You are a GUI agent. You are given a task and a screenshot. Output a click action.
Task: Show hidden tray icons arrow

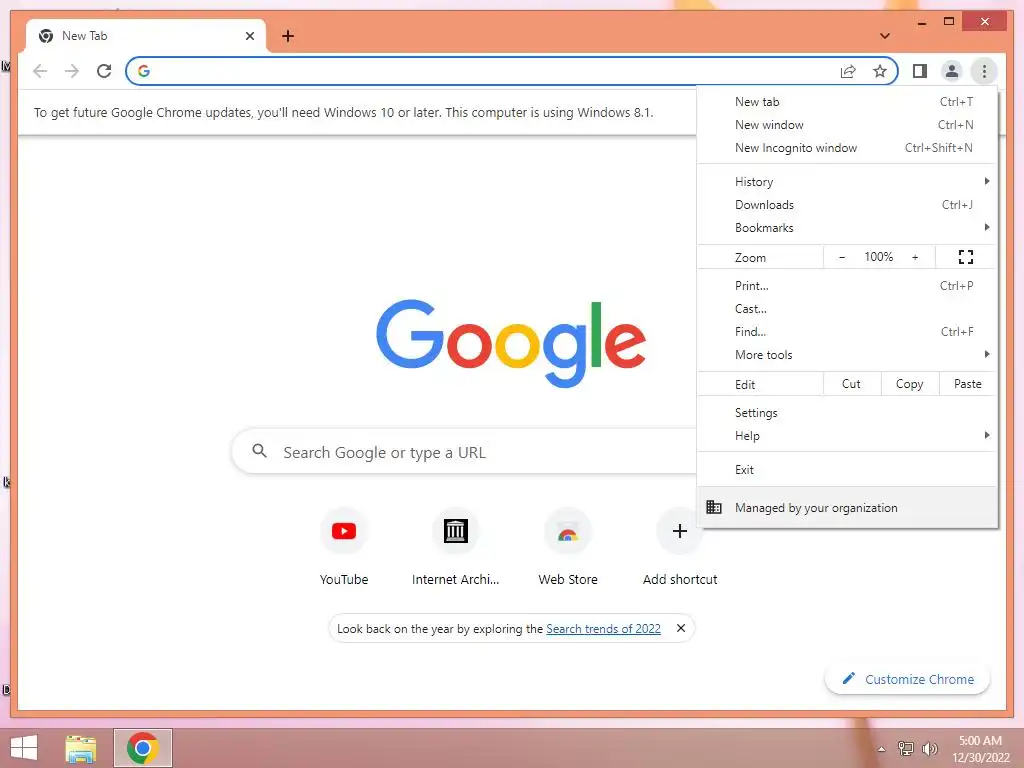point(881,749)
